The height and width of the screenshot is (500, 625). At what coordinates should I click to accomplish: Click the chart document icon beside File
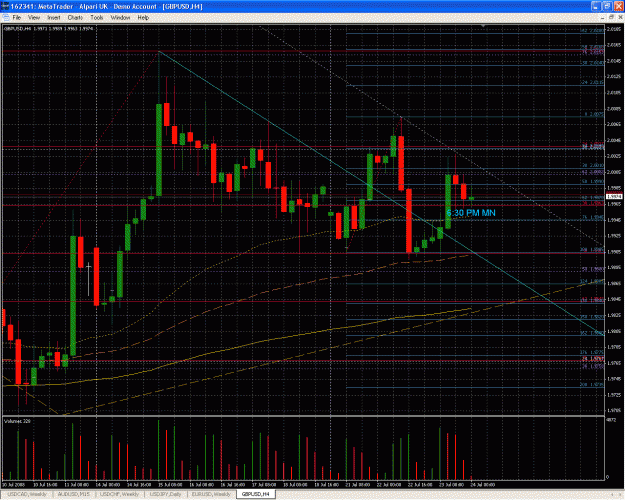(6, 18)
